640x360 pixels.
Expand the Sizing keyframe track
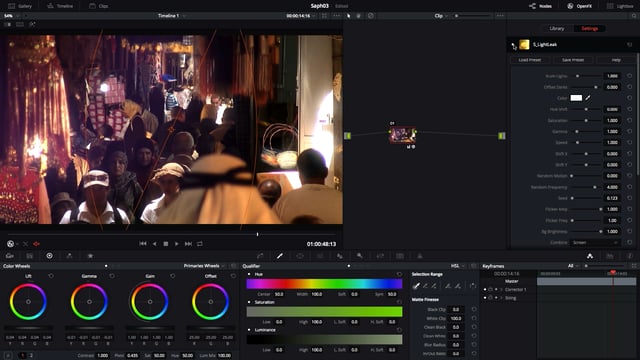click(501, 298)
